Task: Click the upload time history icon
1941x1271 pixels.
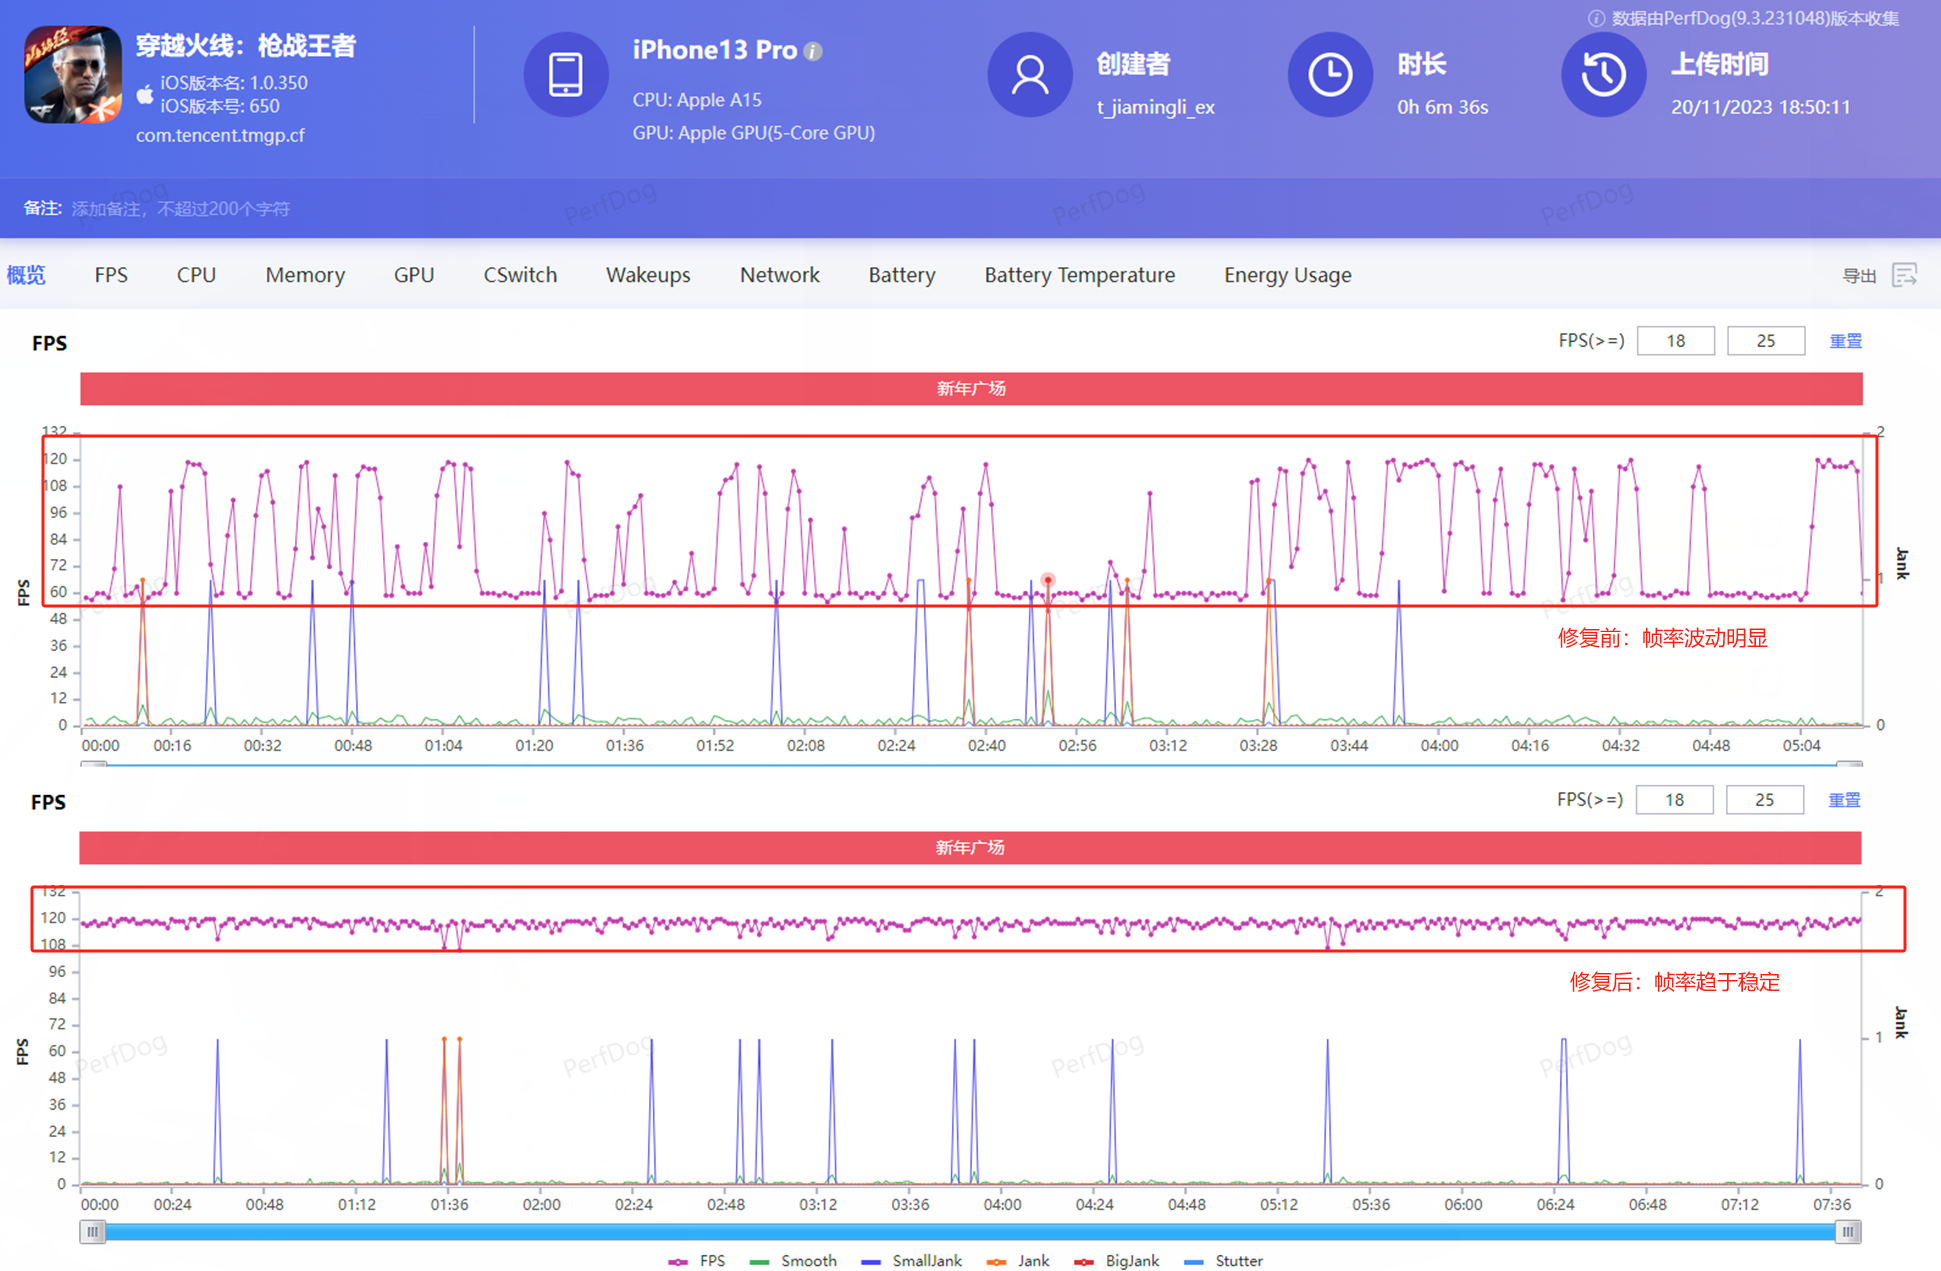Action: tap(1604, 75)
